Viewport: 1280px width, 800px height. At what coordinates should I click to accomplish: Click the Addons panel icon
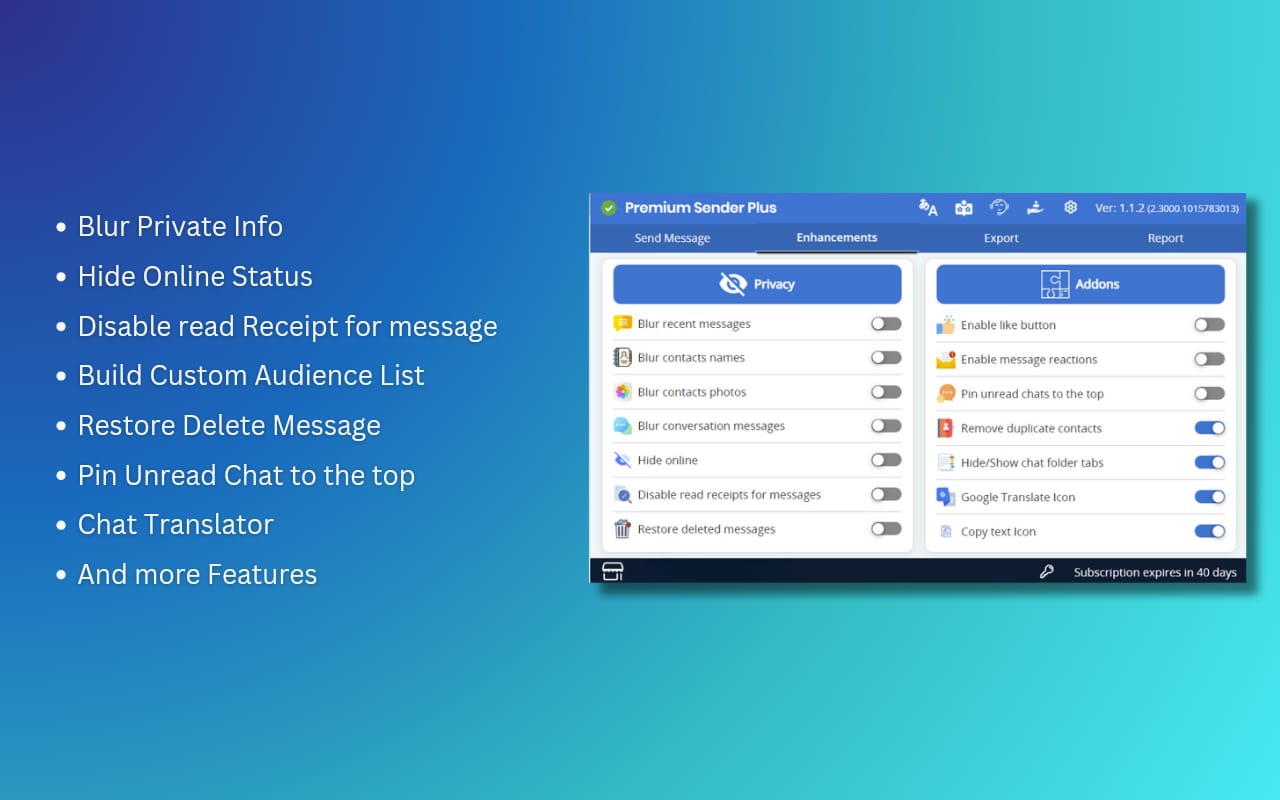(x=1055, y=283)
